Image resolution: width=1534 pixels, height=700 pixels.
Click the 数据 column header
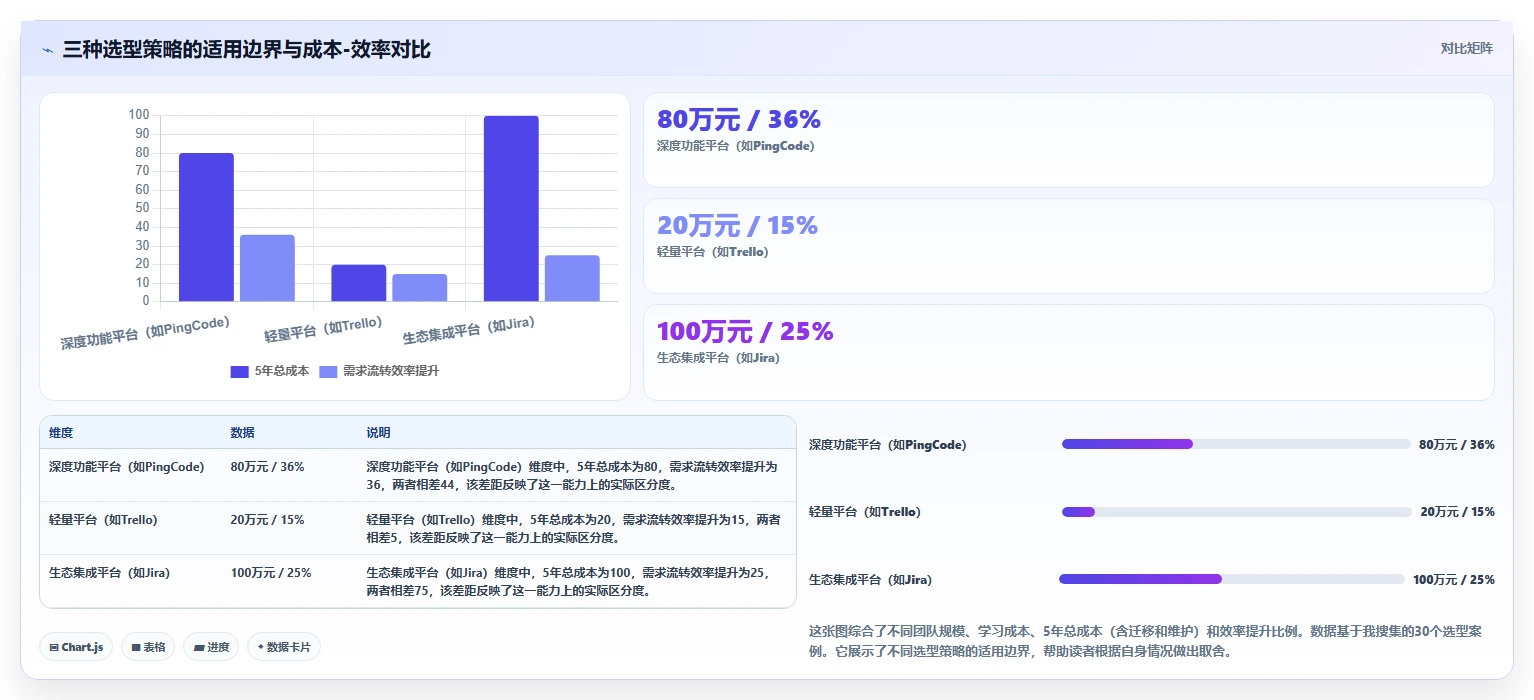[x=242, y=433]
